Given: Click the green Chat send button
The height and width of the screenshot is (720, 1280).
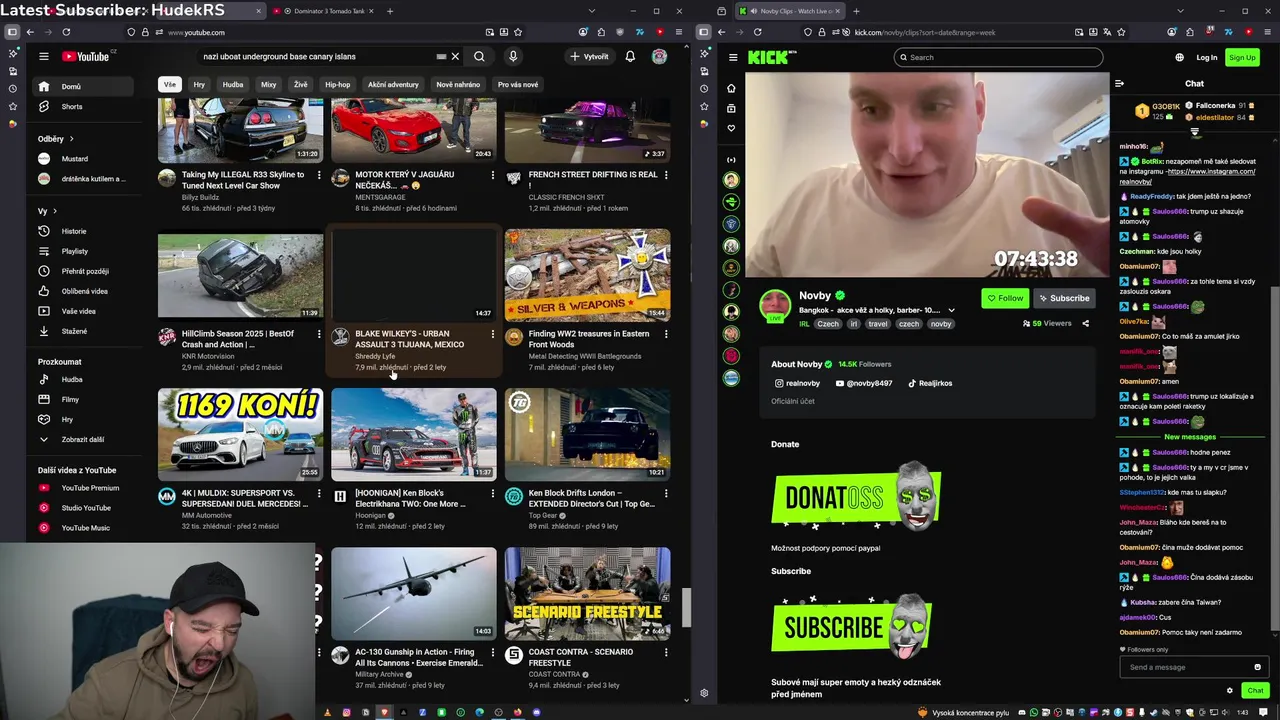Looking at the screenshot, I should (x=1255, y=690).
